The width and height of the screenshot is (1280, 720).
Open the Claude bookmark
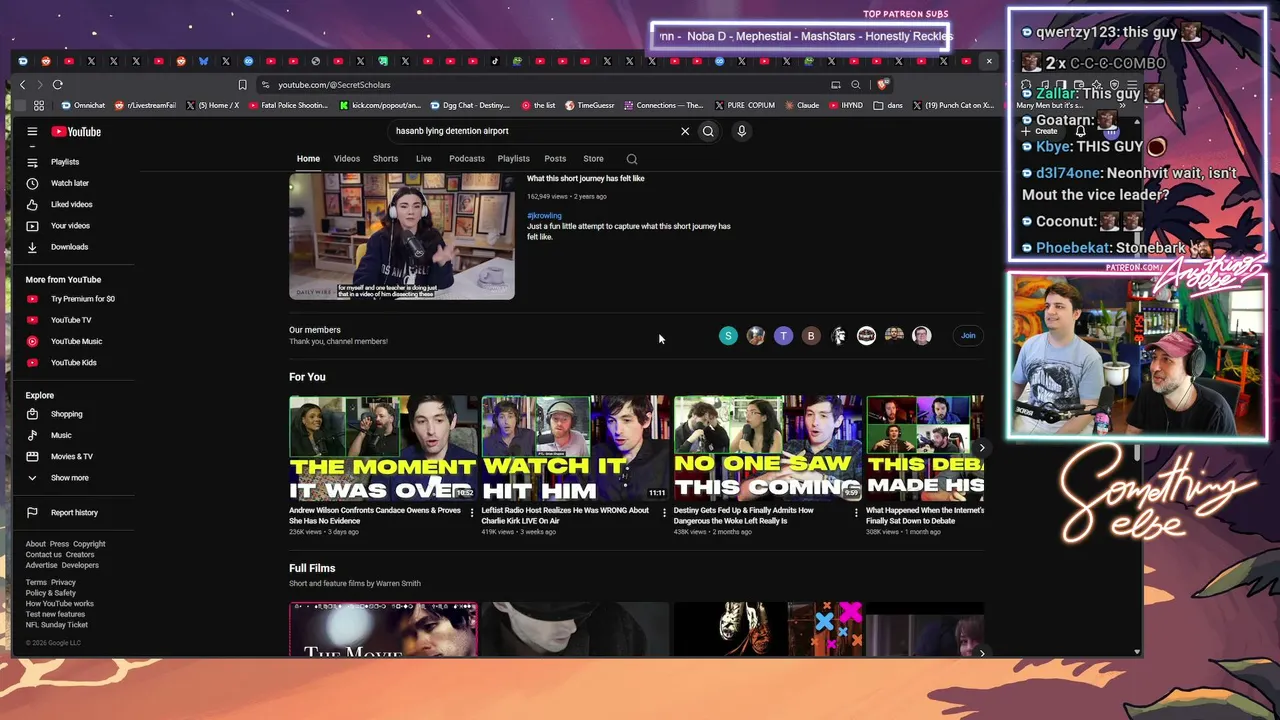[x=802, y=105]
